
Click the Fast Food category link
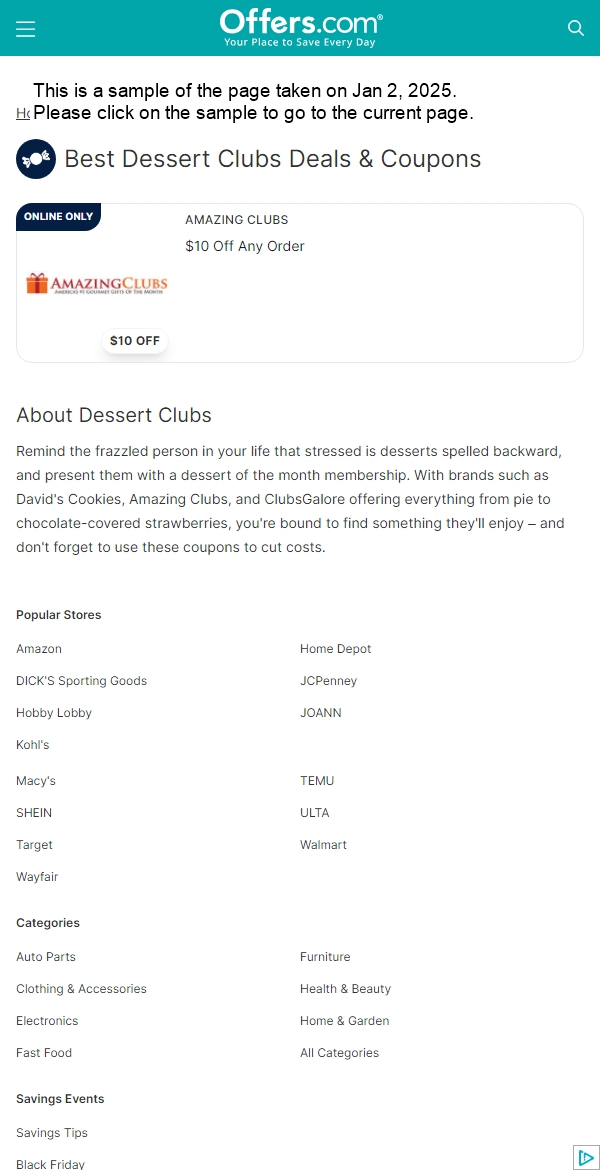coord(44,1054)
